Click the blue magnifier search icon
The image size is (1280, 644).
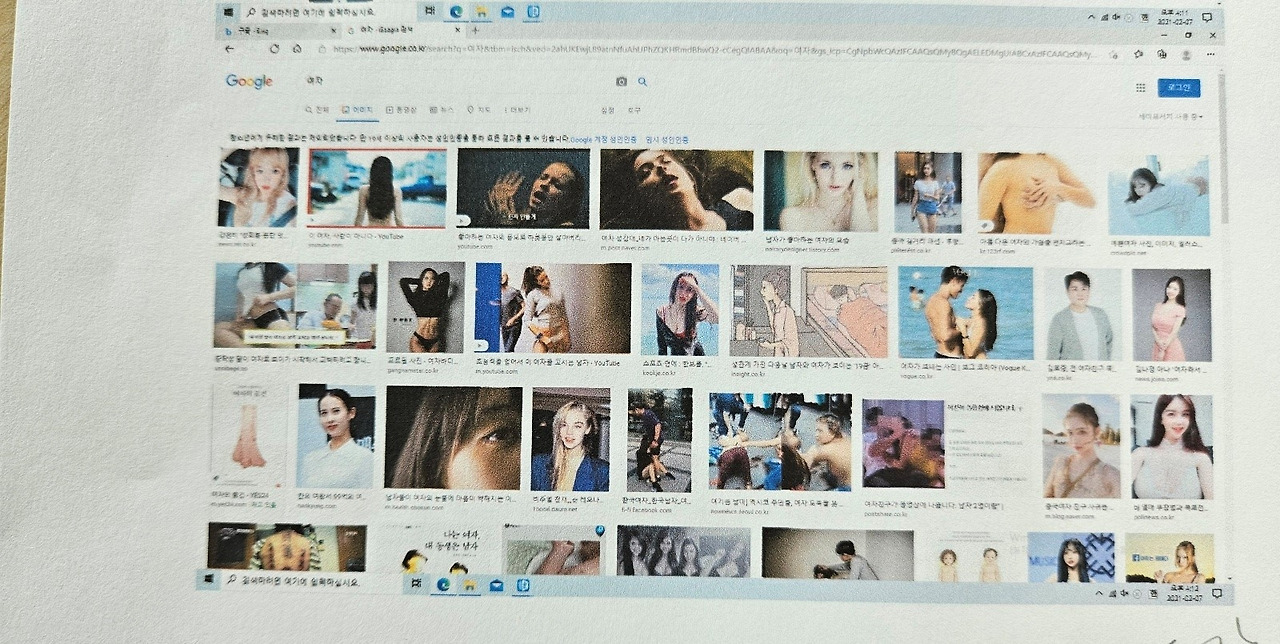click(x=642, y=82)
